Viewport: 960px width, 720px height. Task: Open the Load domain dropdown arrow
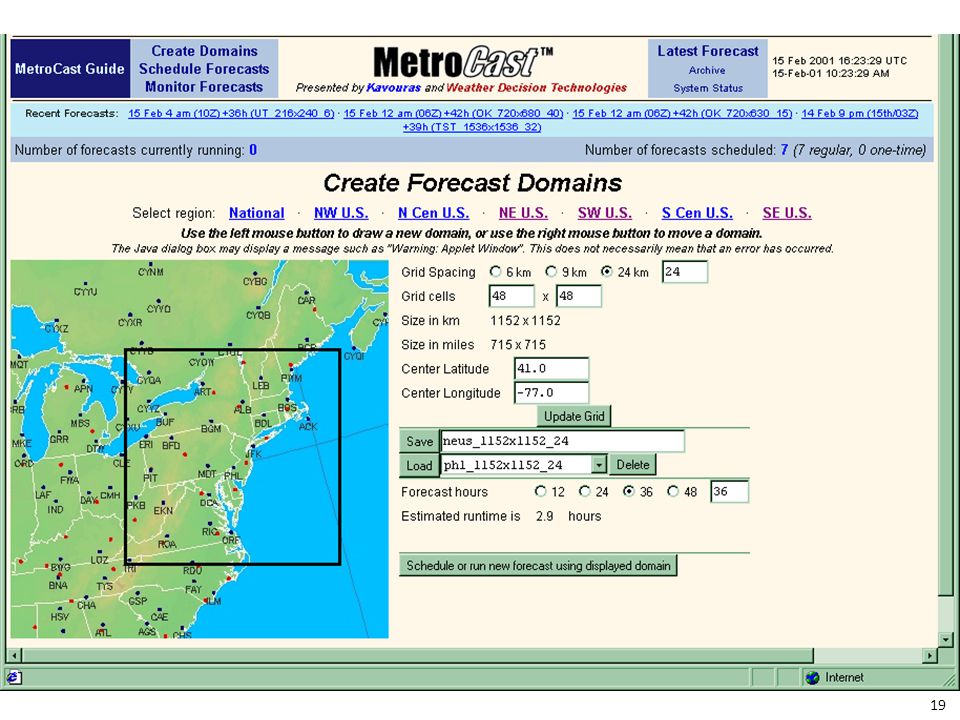pyautogui.click(x=599, y=465)
